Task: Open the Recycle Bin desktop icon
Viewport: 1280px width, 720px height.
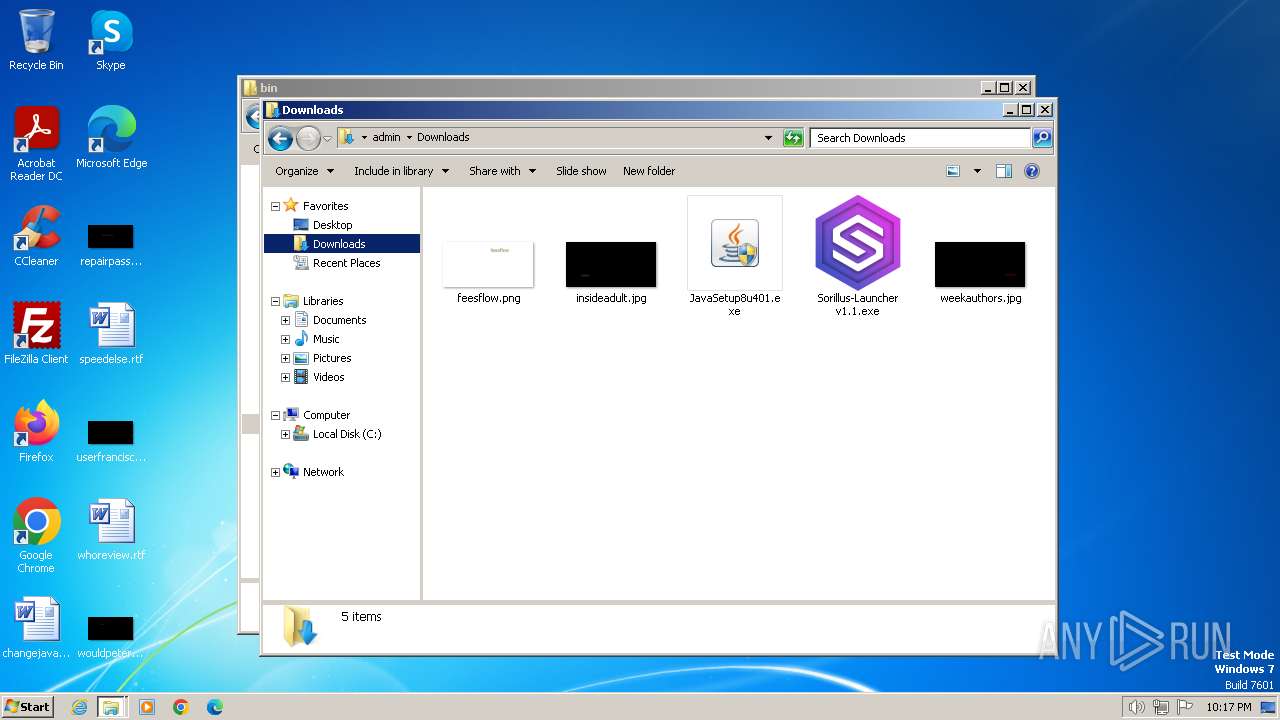Action: 36,40
